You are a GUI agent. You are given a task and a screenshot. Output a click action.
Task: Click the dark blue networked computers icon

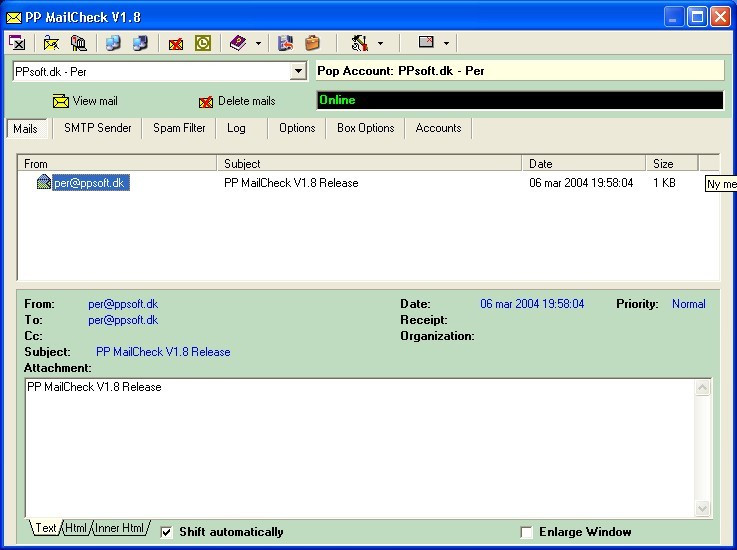(x=140, y=43)
